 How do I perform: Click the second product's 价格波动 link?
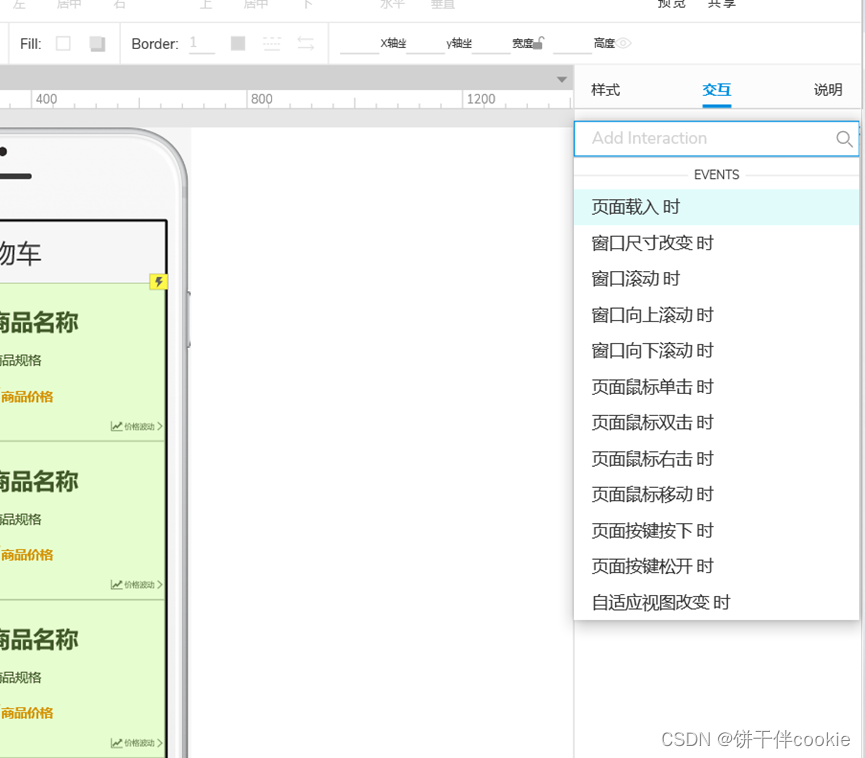pos(136,585)
